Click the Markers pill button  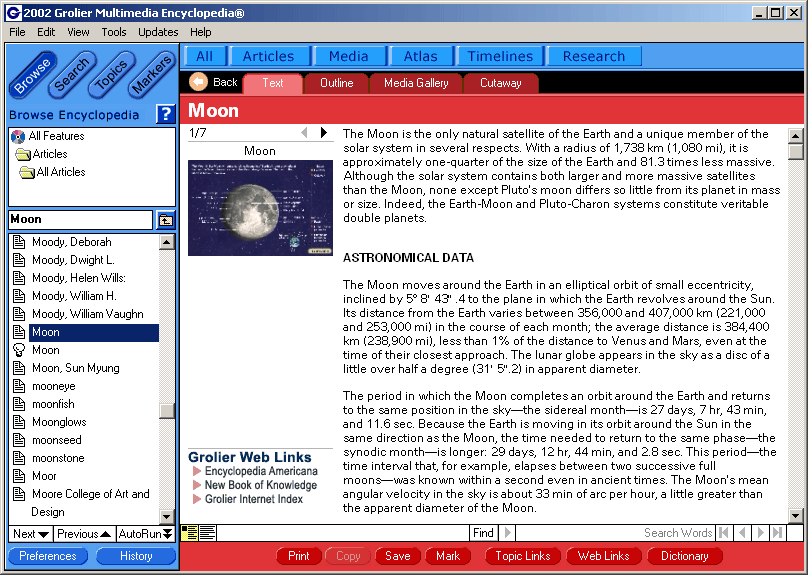[151, 75]
